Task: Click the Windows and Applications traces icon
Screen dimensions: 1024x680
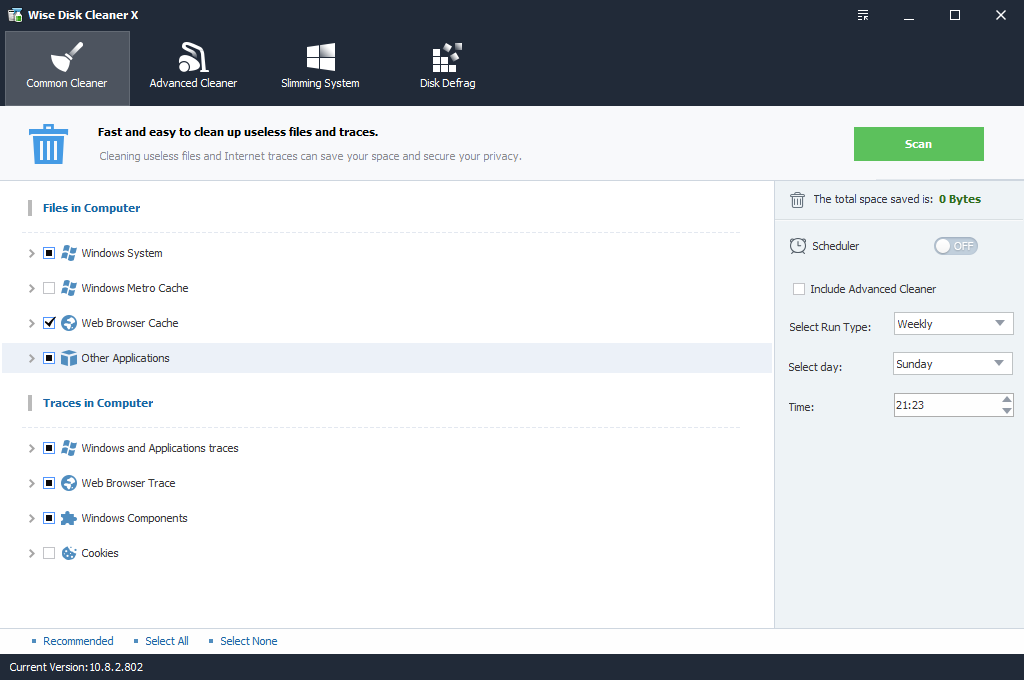Action: (x=69, y=448)
